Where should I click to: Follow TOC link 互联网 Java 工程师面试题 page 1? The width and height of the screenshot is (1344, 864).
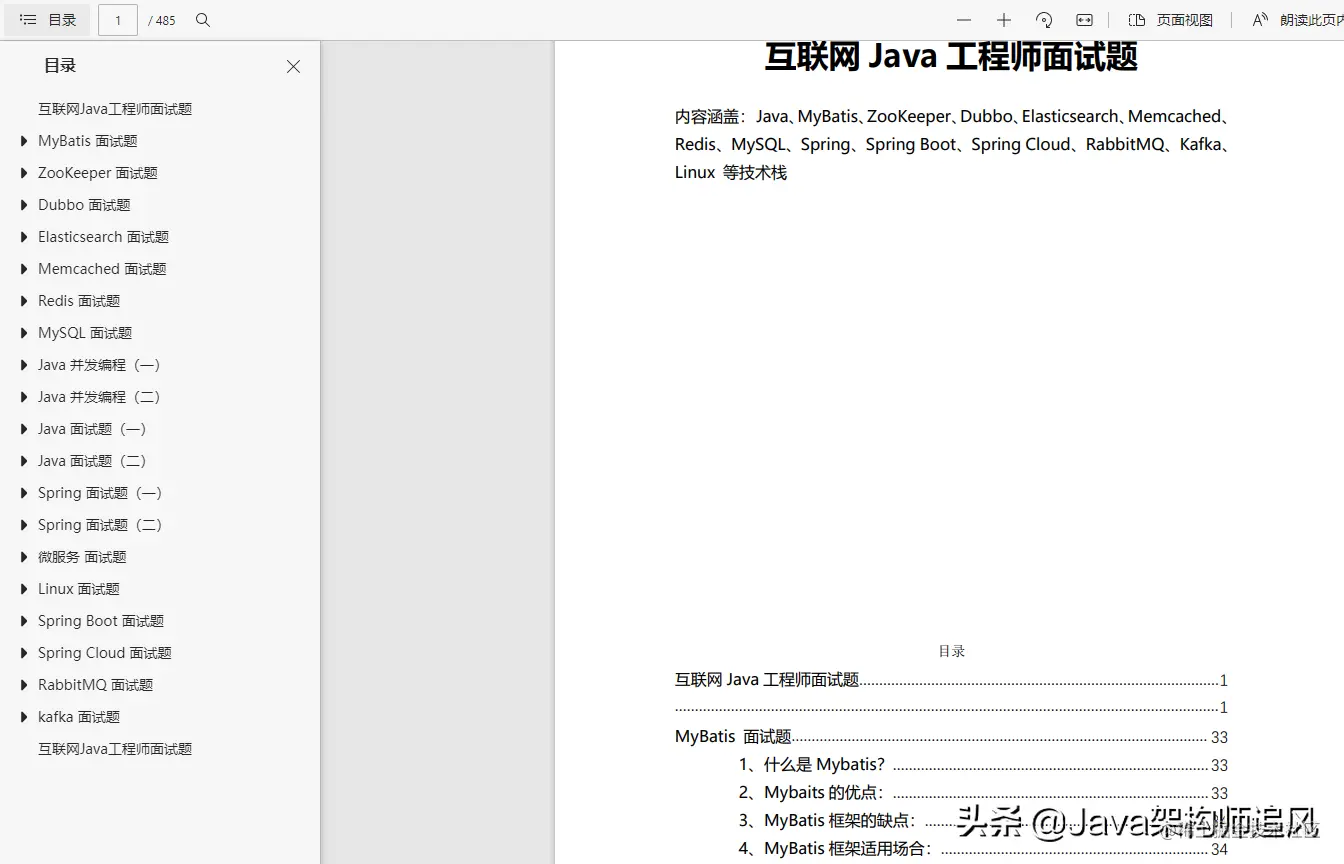(x=951, y=680)
